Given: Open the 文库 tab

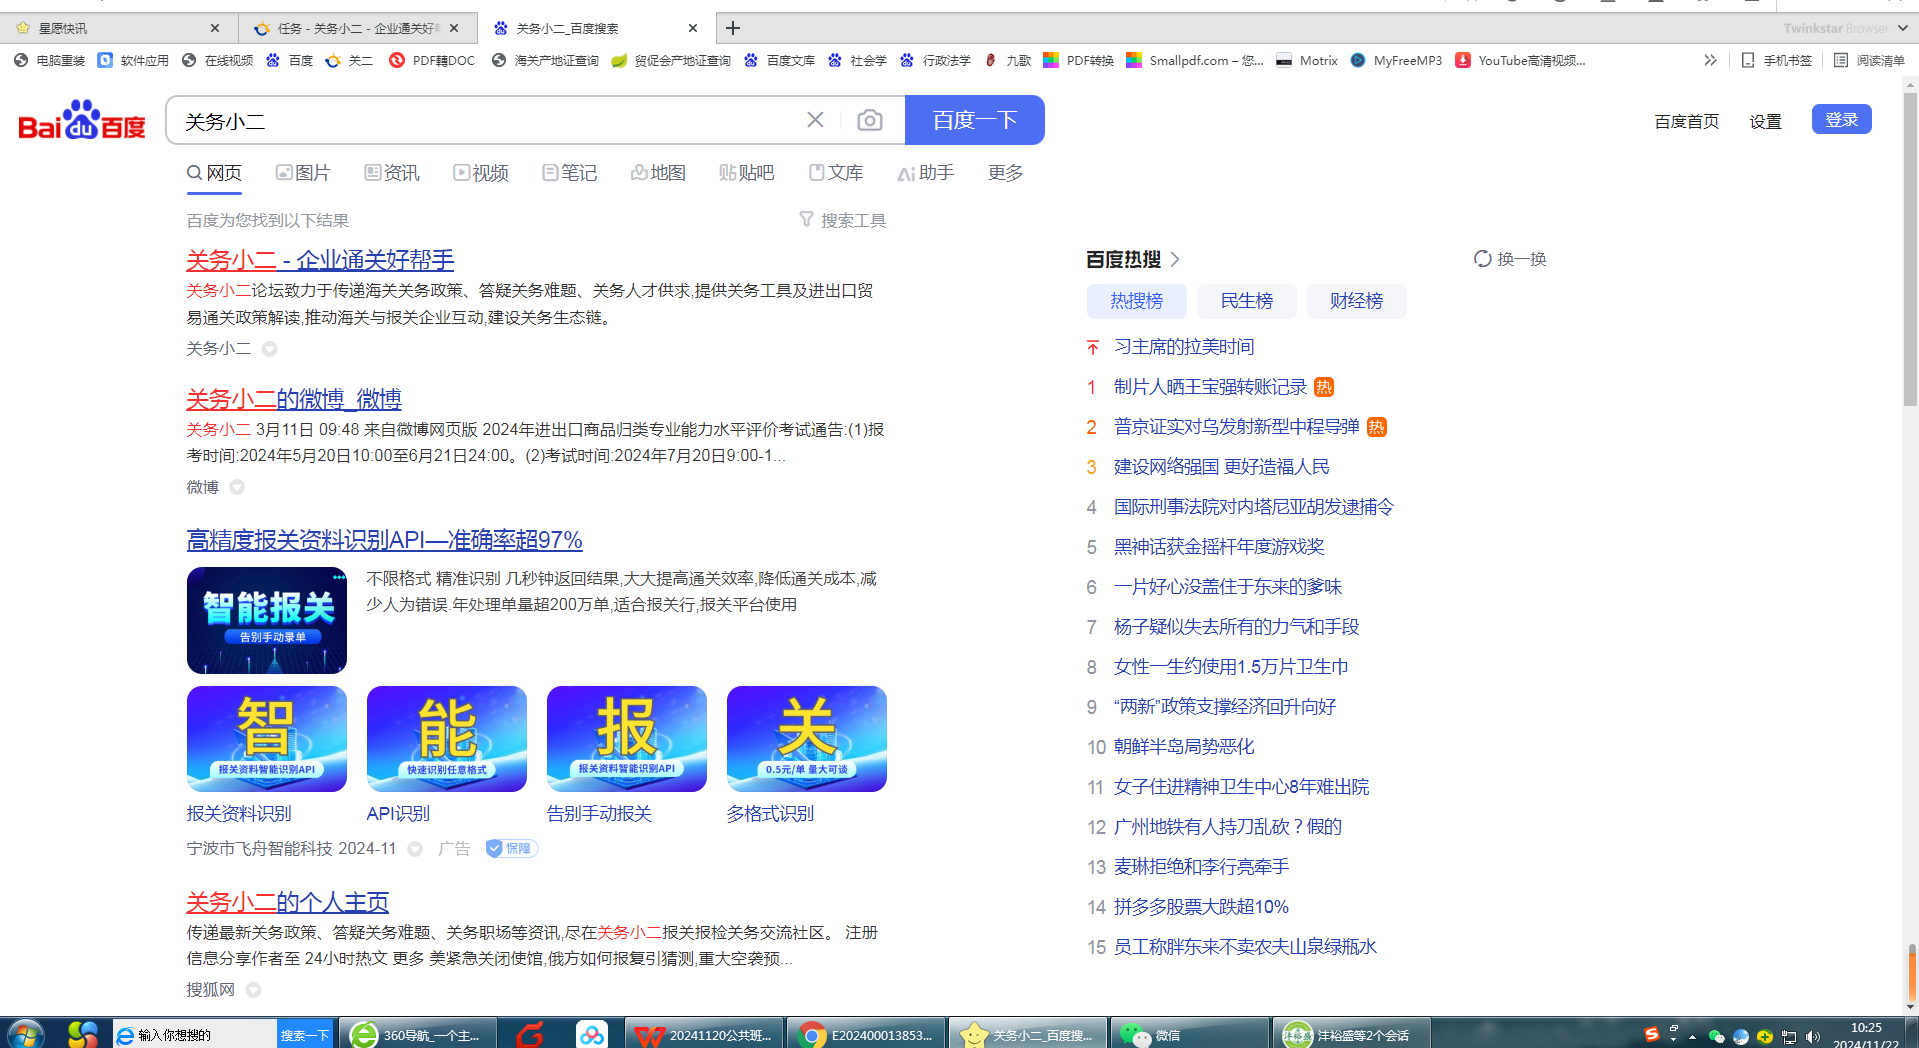Looking at the screenshot, I should point(836,173).
